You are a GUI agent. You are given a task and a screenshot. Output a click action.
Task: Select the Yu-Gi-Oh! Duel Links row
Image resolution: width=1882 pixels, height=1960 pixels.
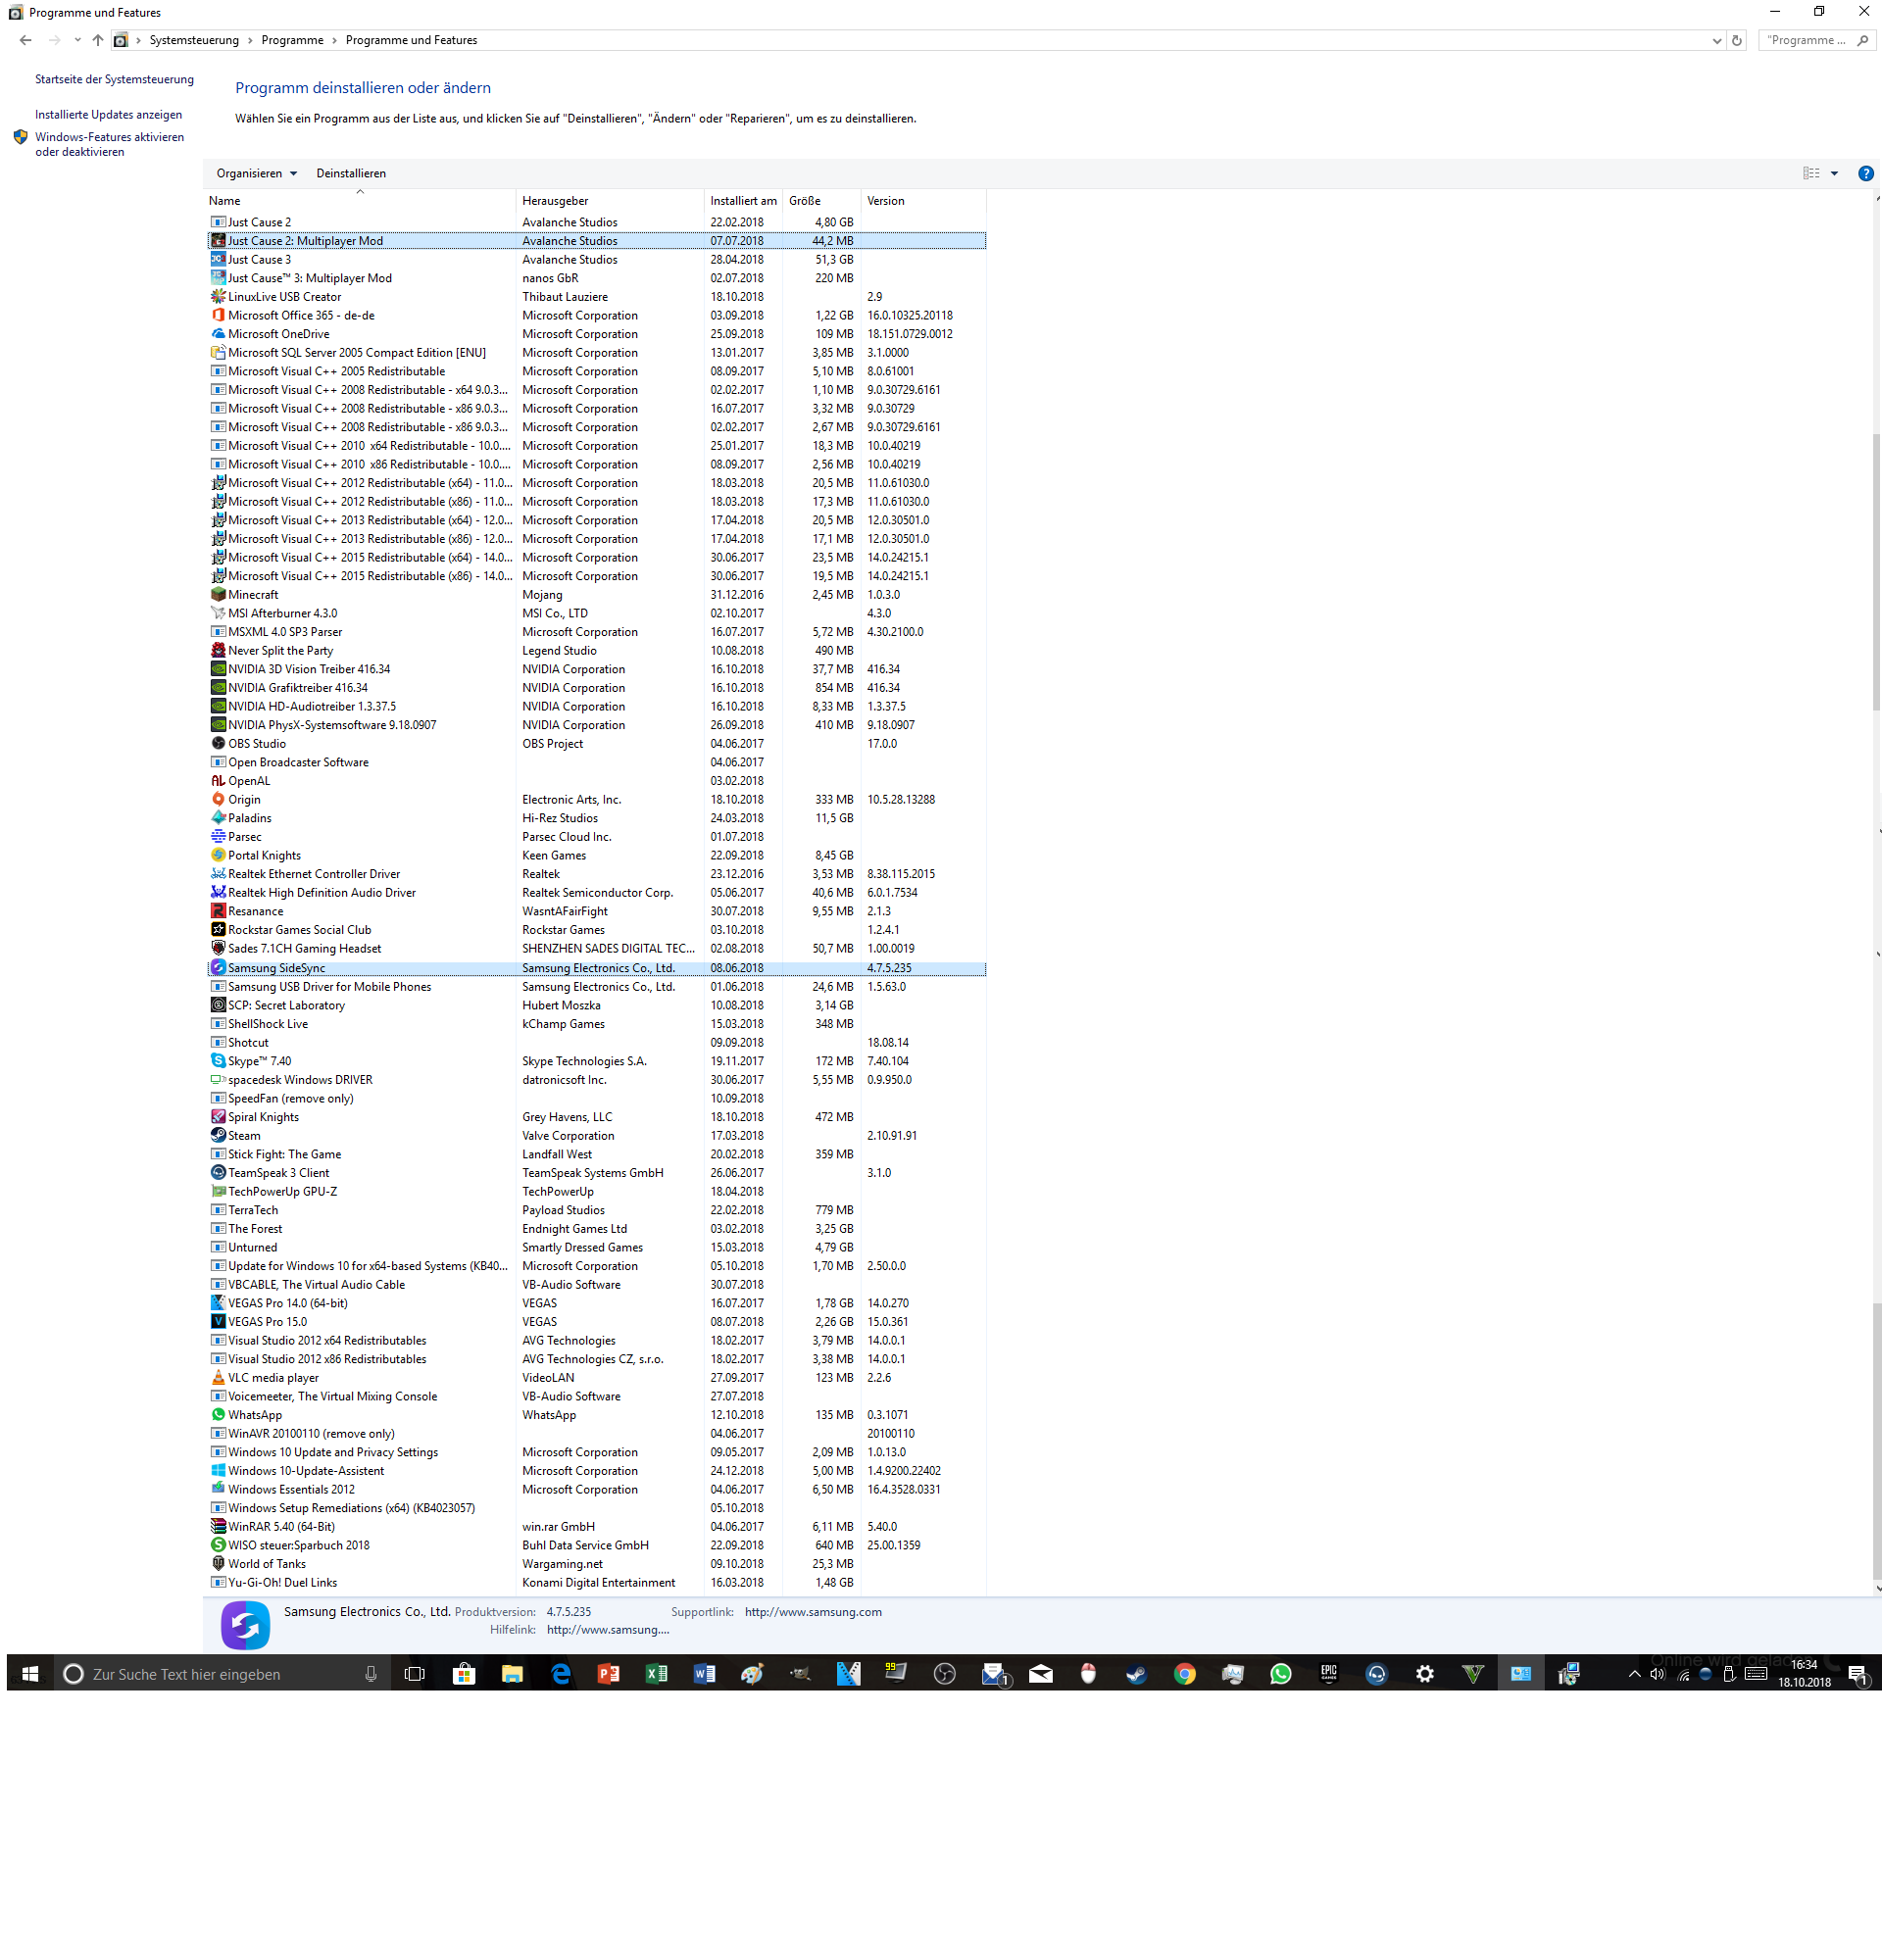[x=596, y=1582]
